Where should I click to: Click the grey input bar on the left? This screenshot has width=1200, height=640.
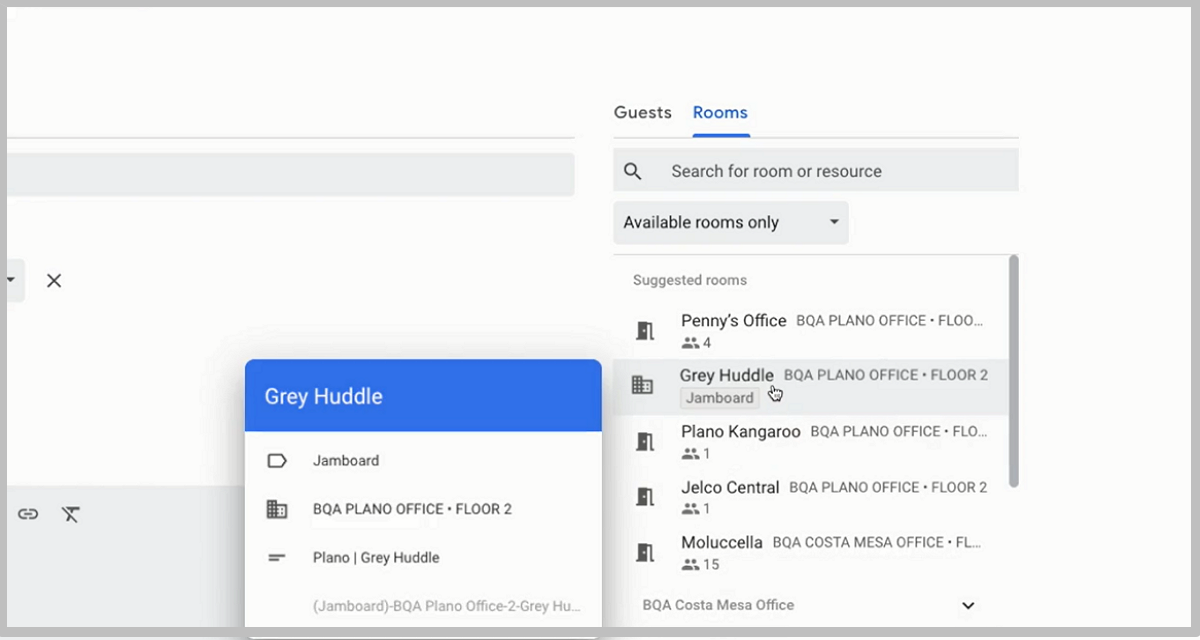pos(290,174)
